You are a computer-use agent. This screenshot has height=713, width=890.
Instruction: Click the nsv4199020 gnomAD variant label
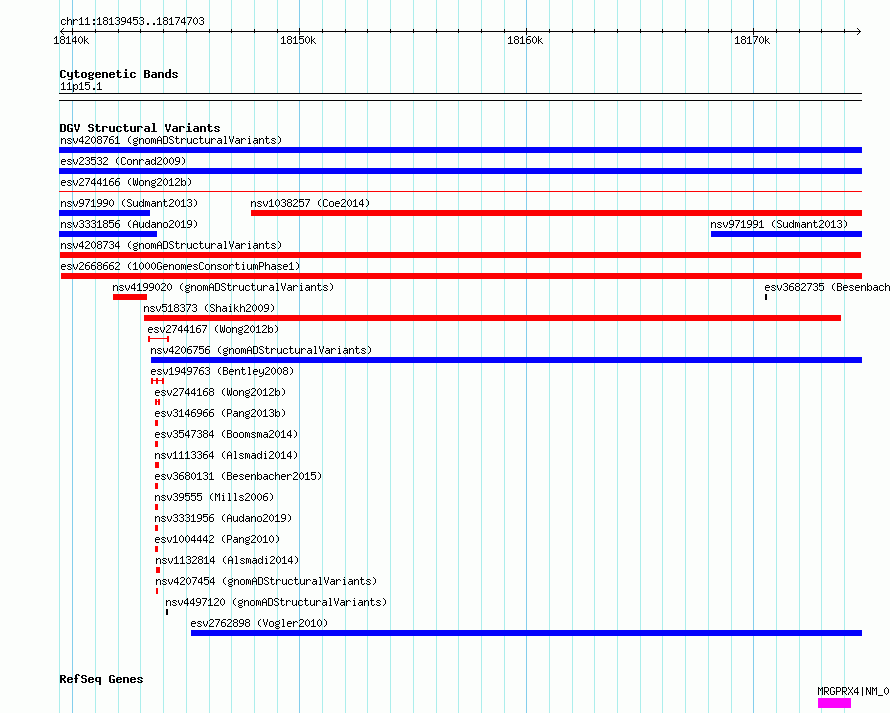click(223, 287)
